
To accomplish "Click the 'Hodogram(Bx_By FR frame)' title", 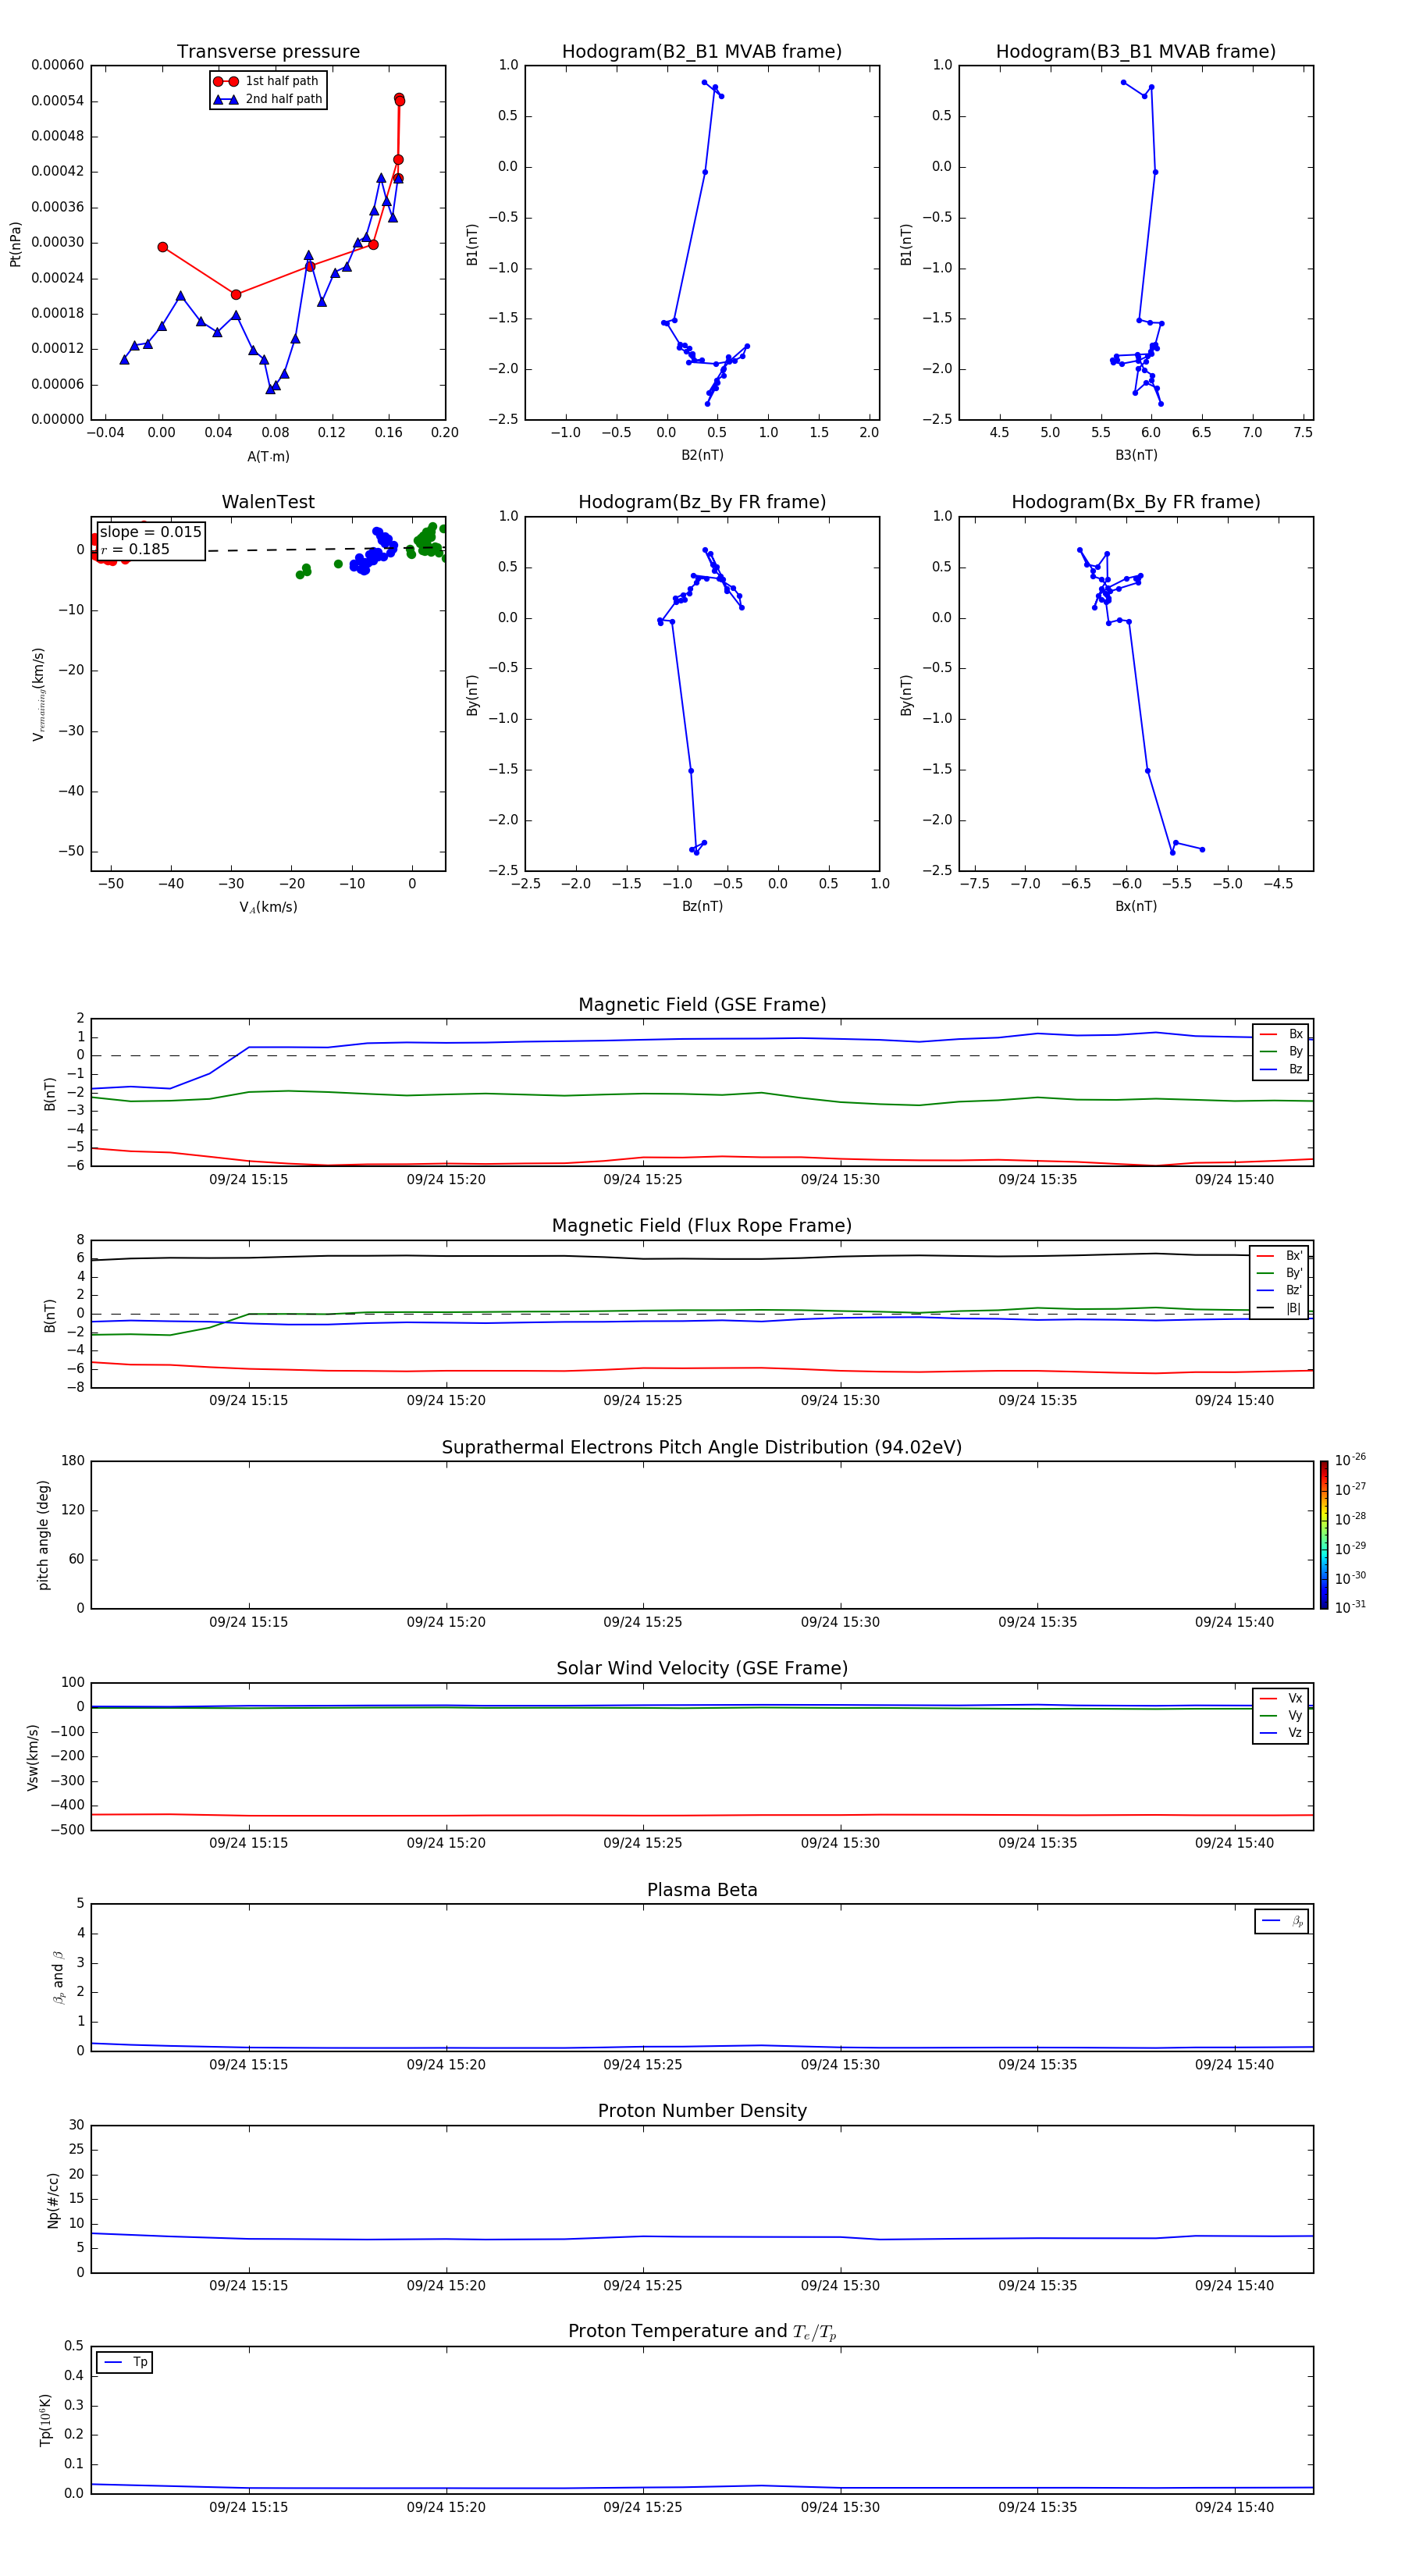I will click(x=1136, y=502).
